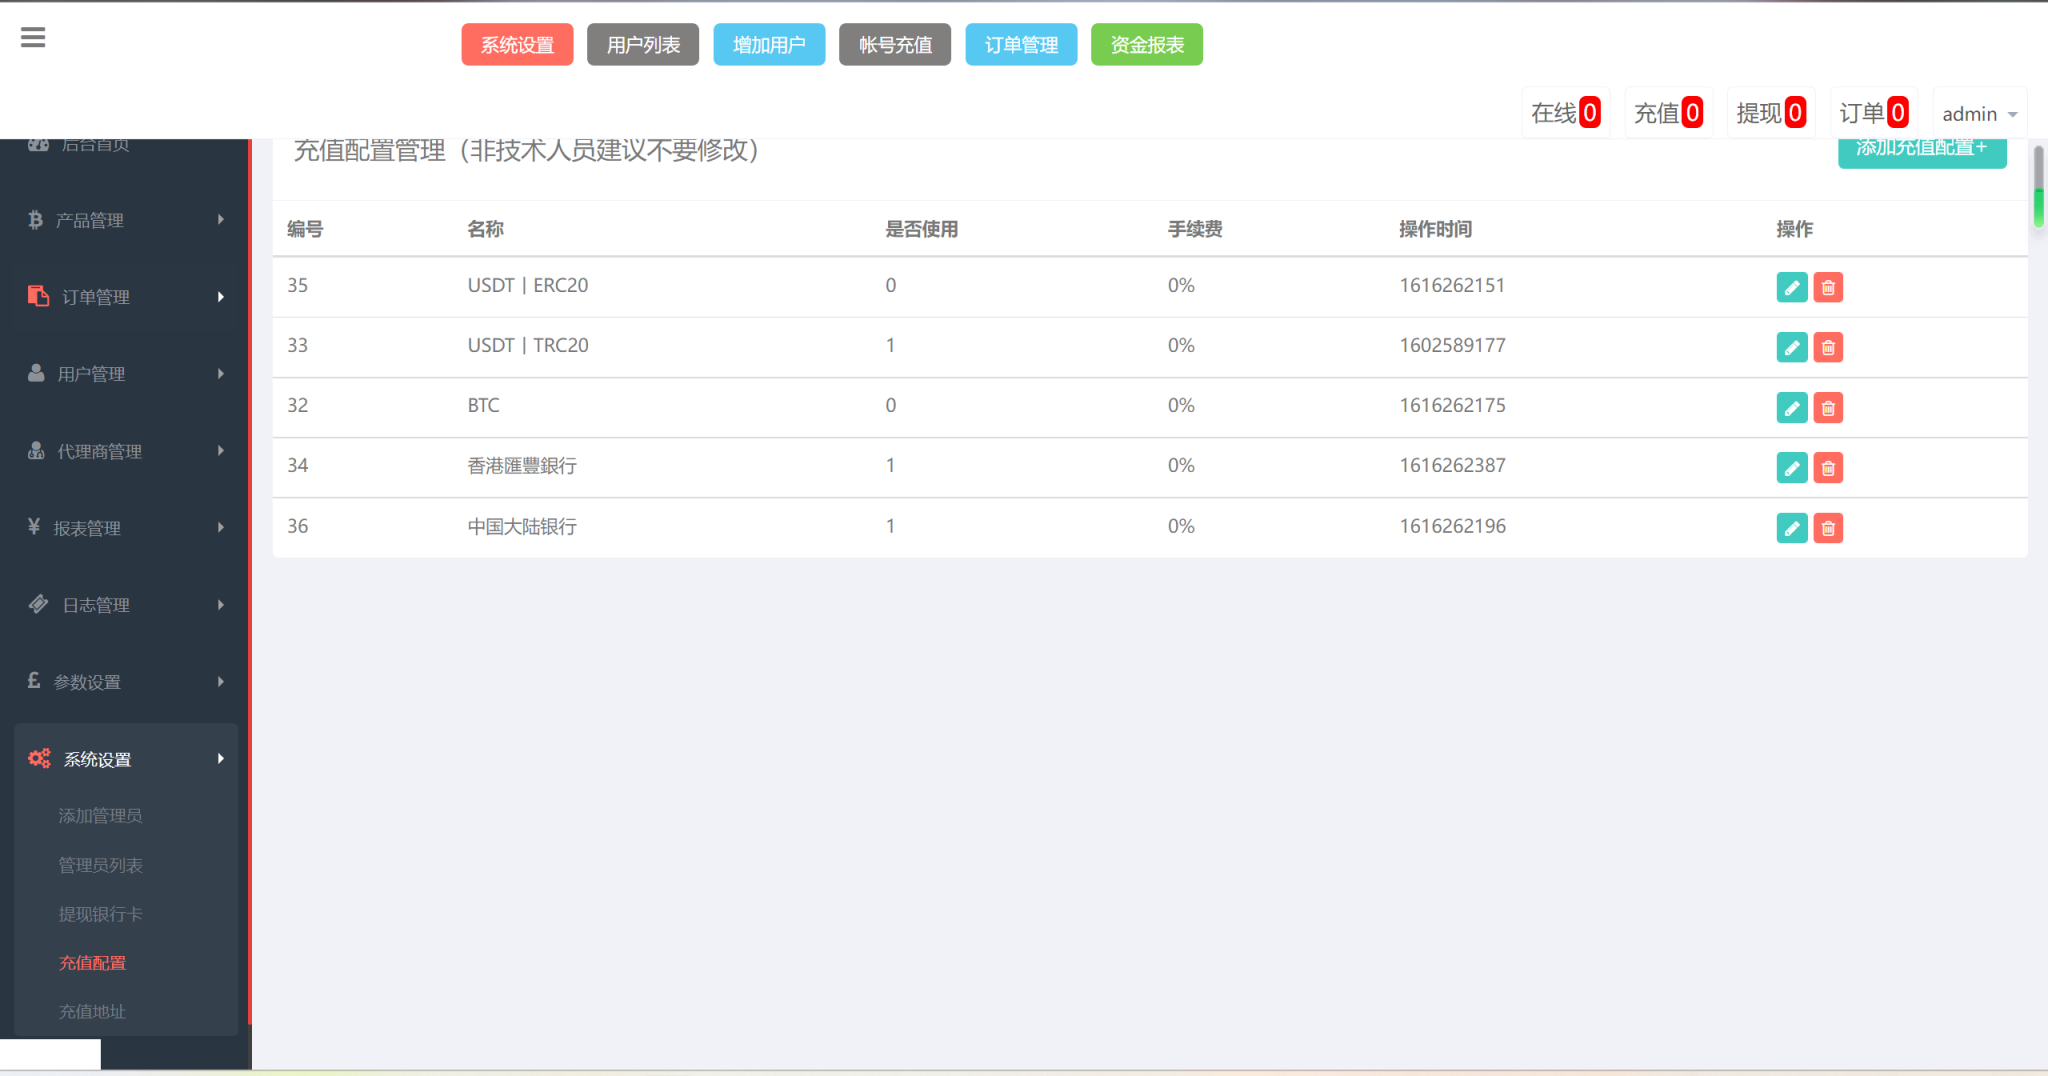
Task: Click the 增加用户 top button
Action: click(x=769, y=45)
